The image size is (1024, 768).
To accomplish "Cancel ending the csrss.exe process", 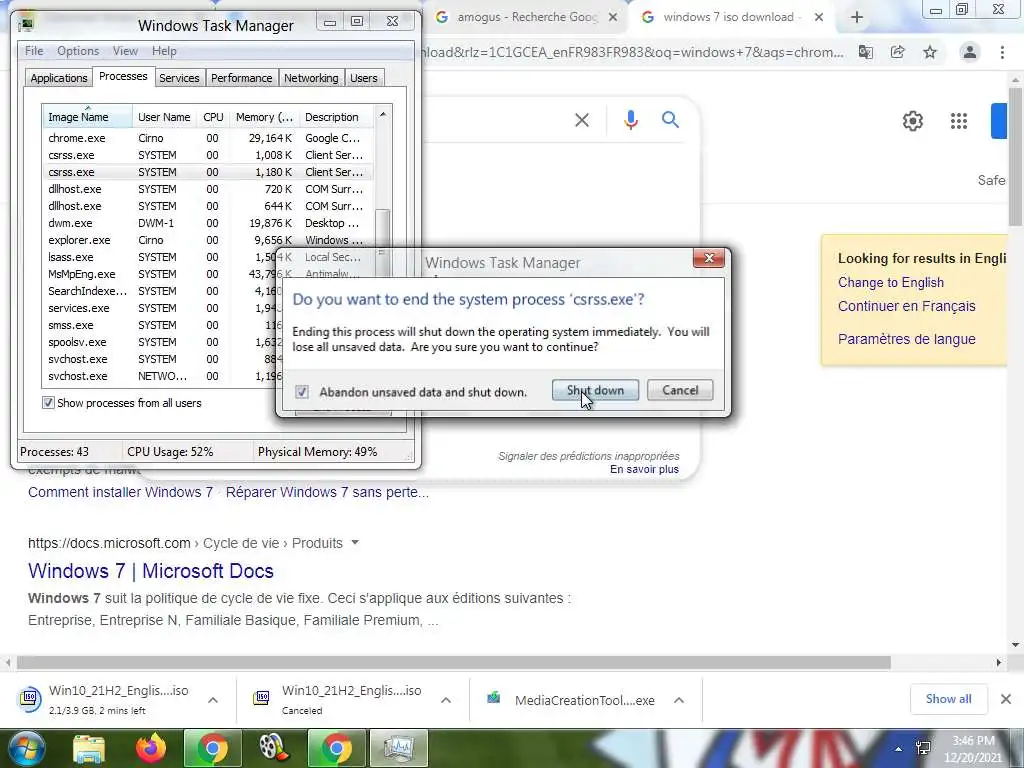I will click(x=680, y=390).
